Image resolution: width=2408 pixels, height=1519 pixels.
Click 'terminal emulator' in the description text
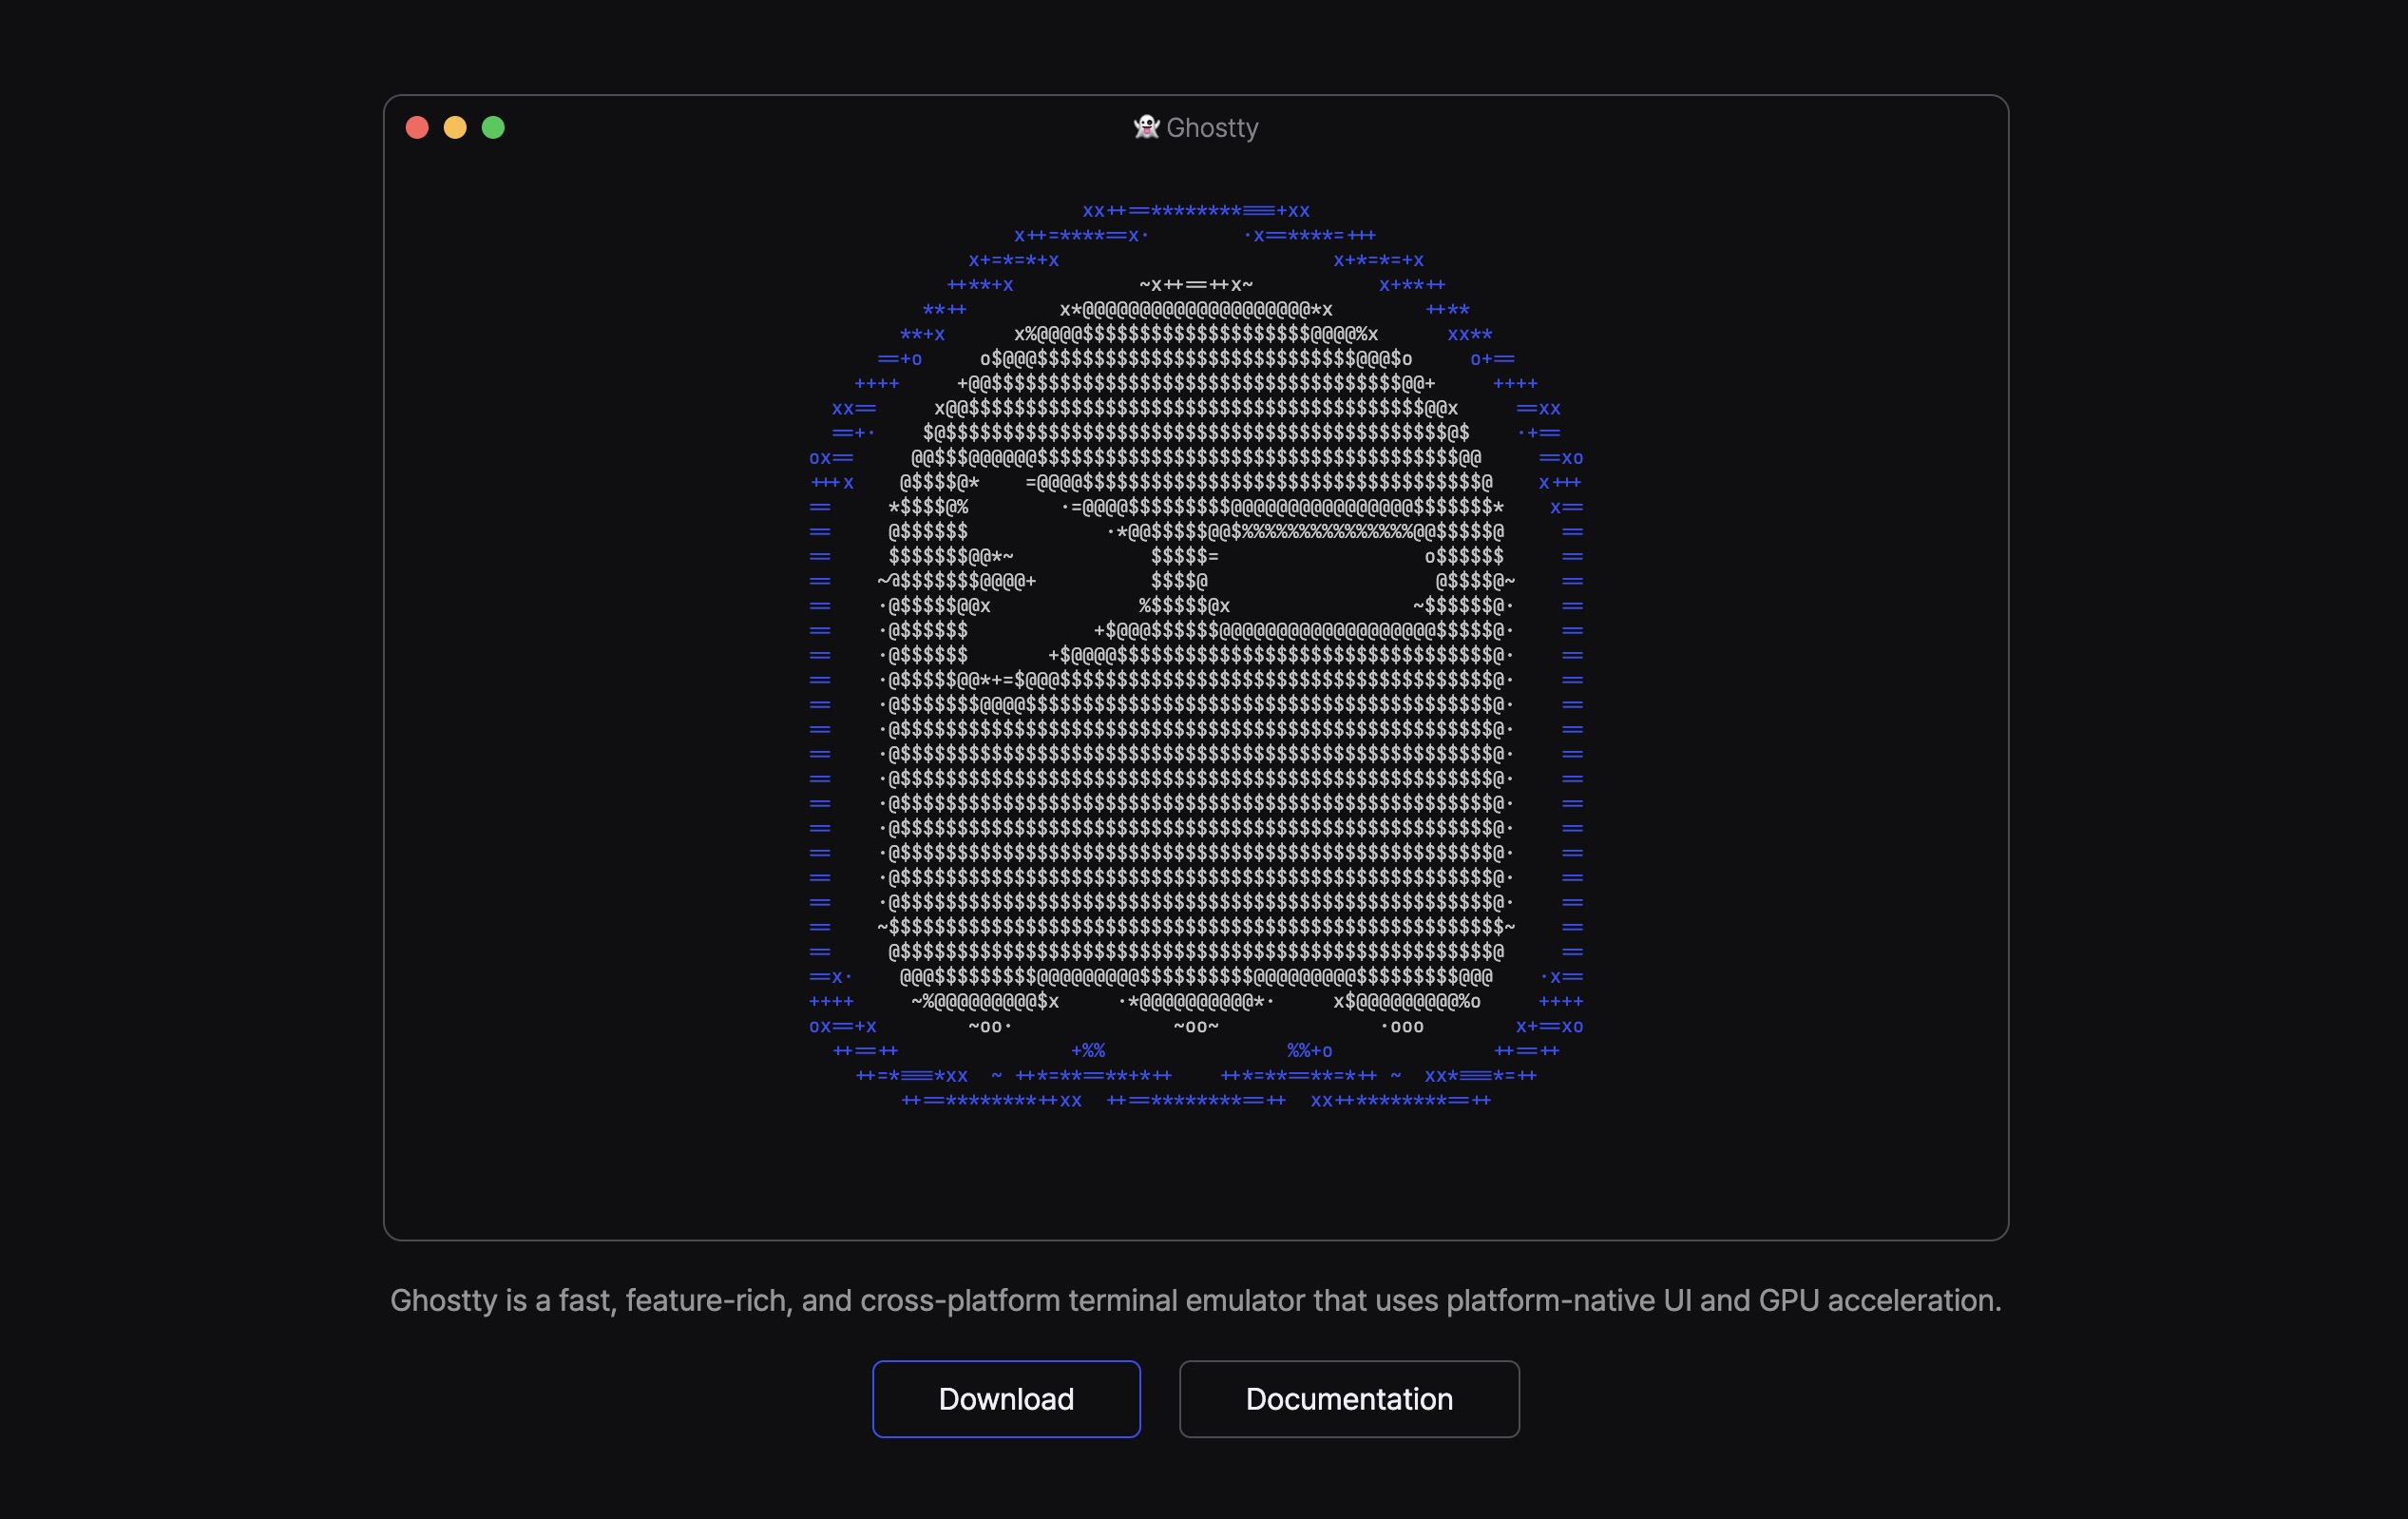[1186, 1300]
